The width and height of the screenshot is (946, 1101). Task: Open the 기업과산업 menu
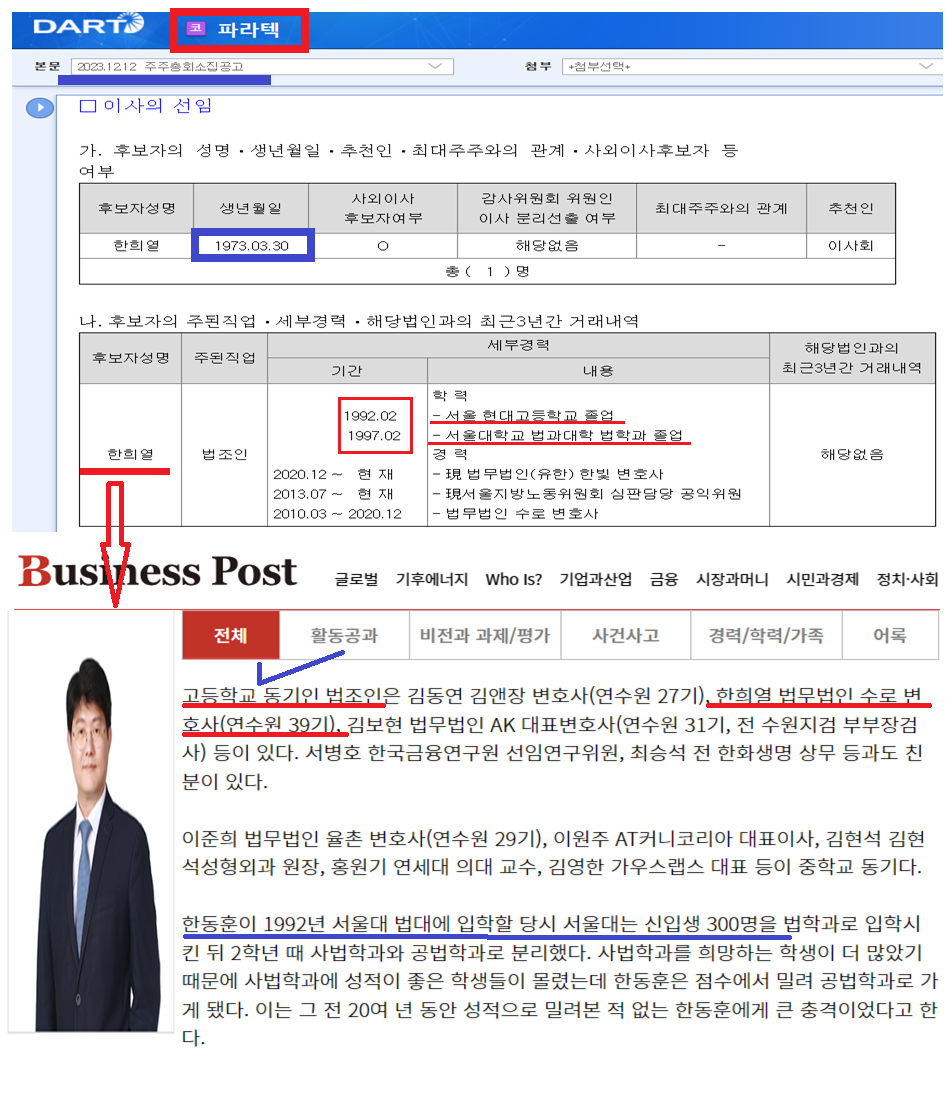596,579
